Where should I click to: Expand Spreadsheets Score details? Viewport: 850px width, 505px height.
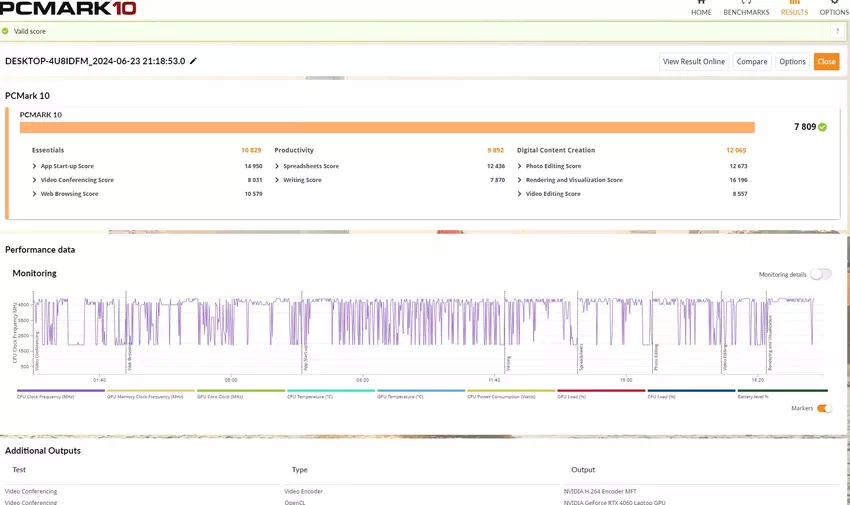pos(277,166)
